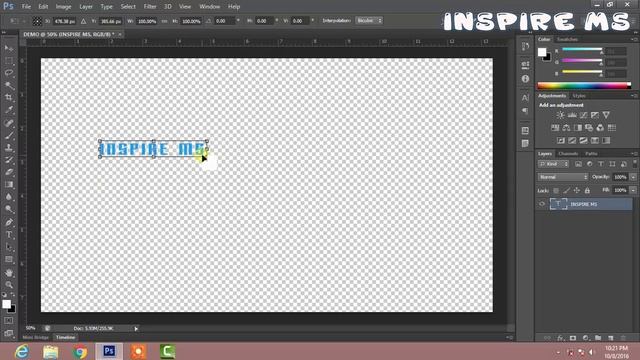Open the Character panel icon
The image size is (640, 360).
pyautogui.click(x=525, y=98)
